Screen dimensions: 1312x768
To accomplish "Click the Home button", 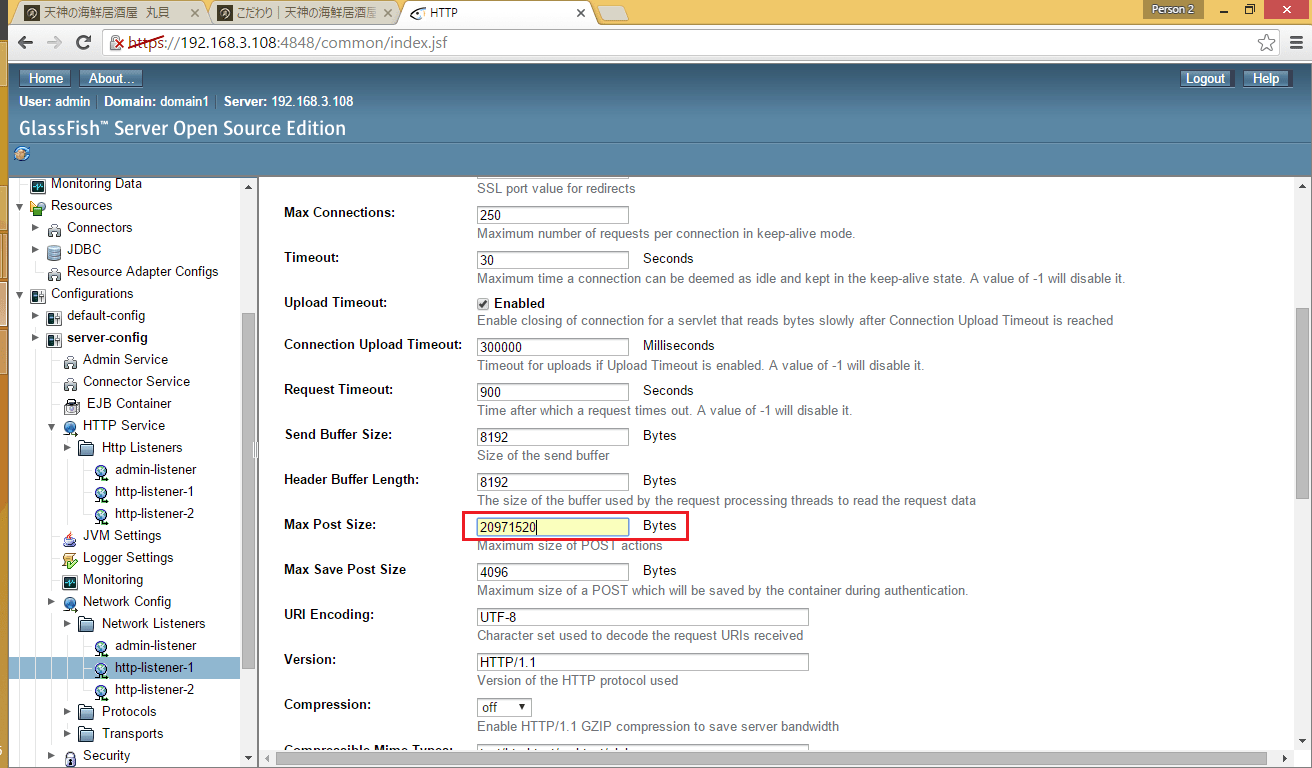I will point(46,79).
